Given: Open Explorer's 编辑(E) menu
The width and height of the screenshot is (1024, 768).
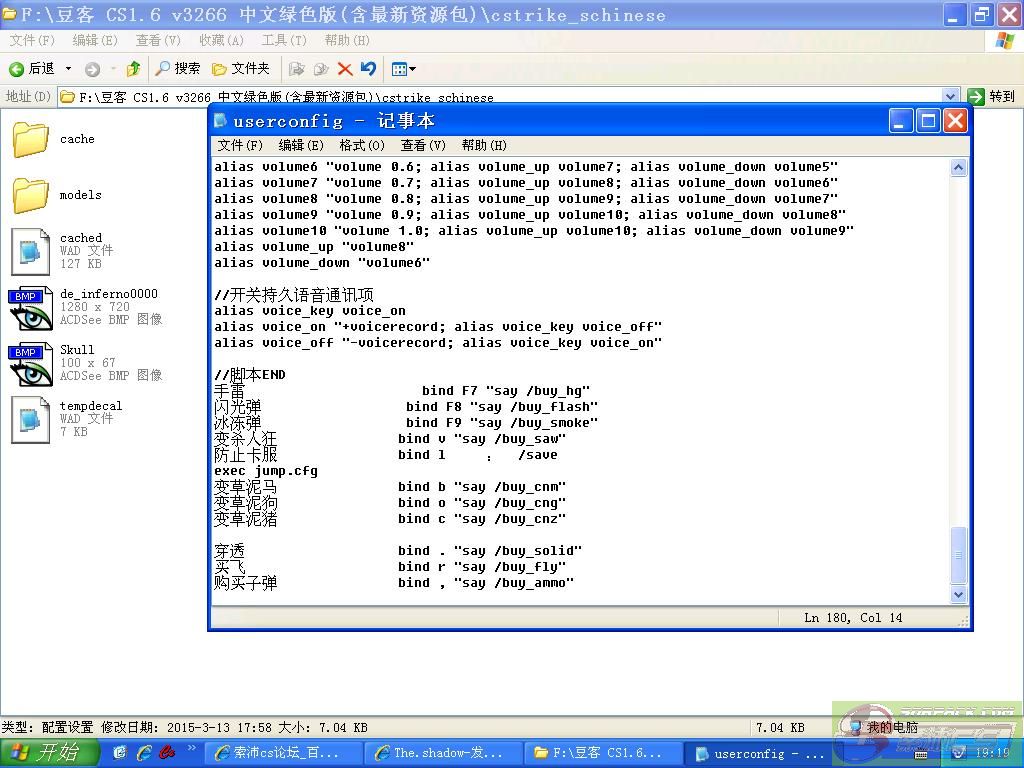Looking at the screenshot, I should pos(95,40).
